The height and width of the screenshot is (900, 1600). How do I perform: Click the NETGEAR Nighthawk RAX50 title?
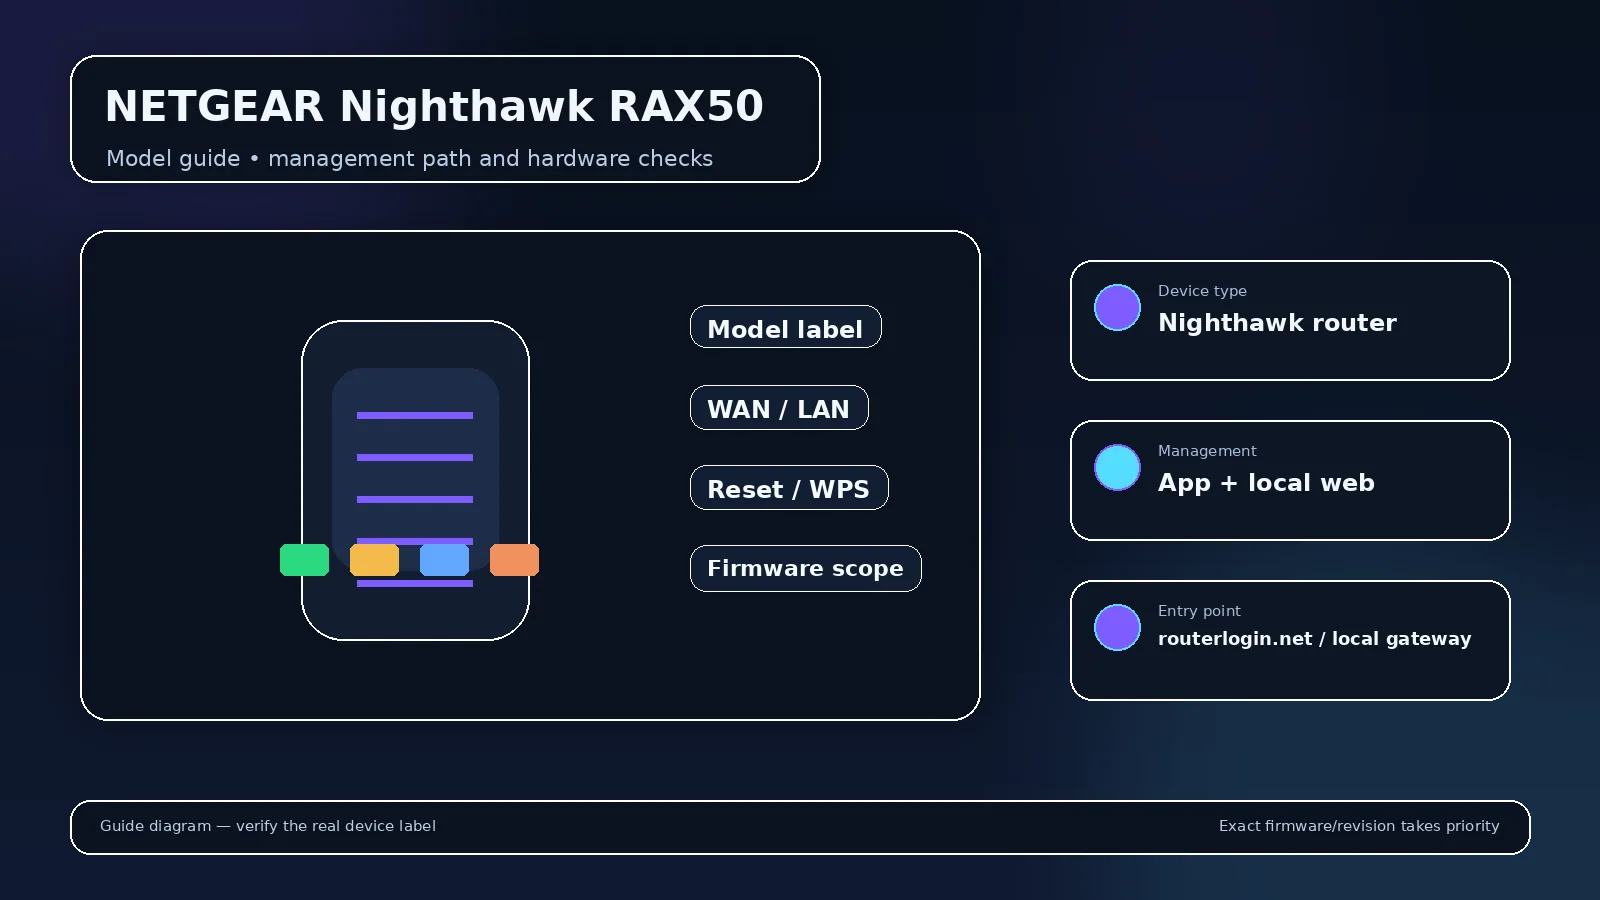[434, 106]
